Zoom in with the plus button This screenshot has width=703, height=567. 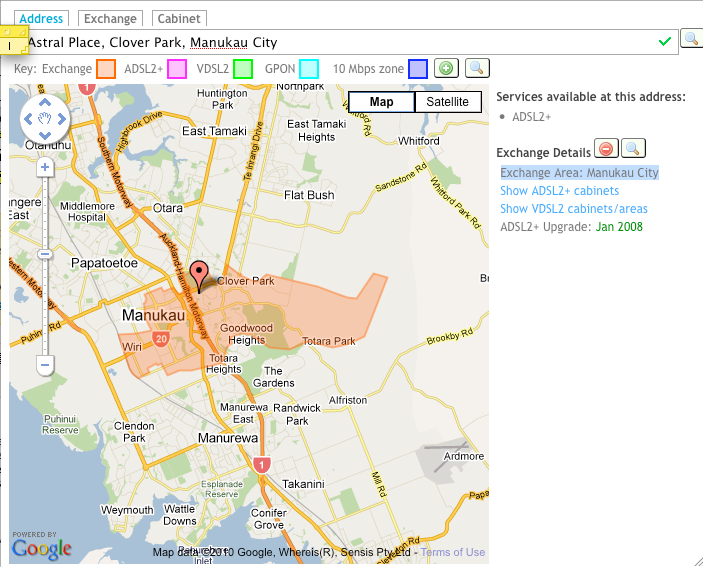[x=45, y=168]
